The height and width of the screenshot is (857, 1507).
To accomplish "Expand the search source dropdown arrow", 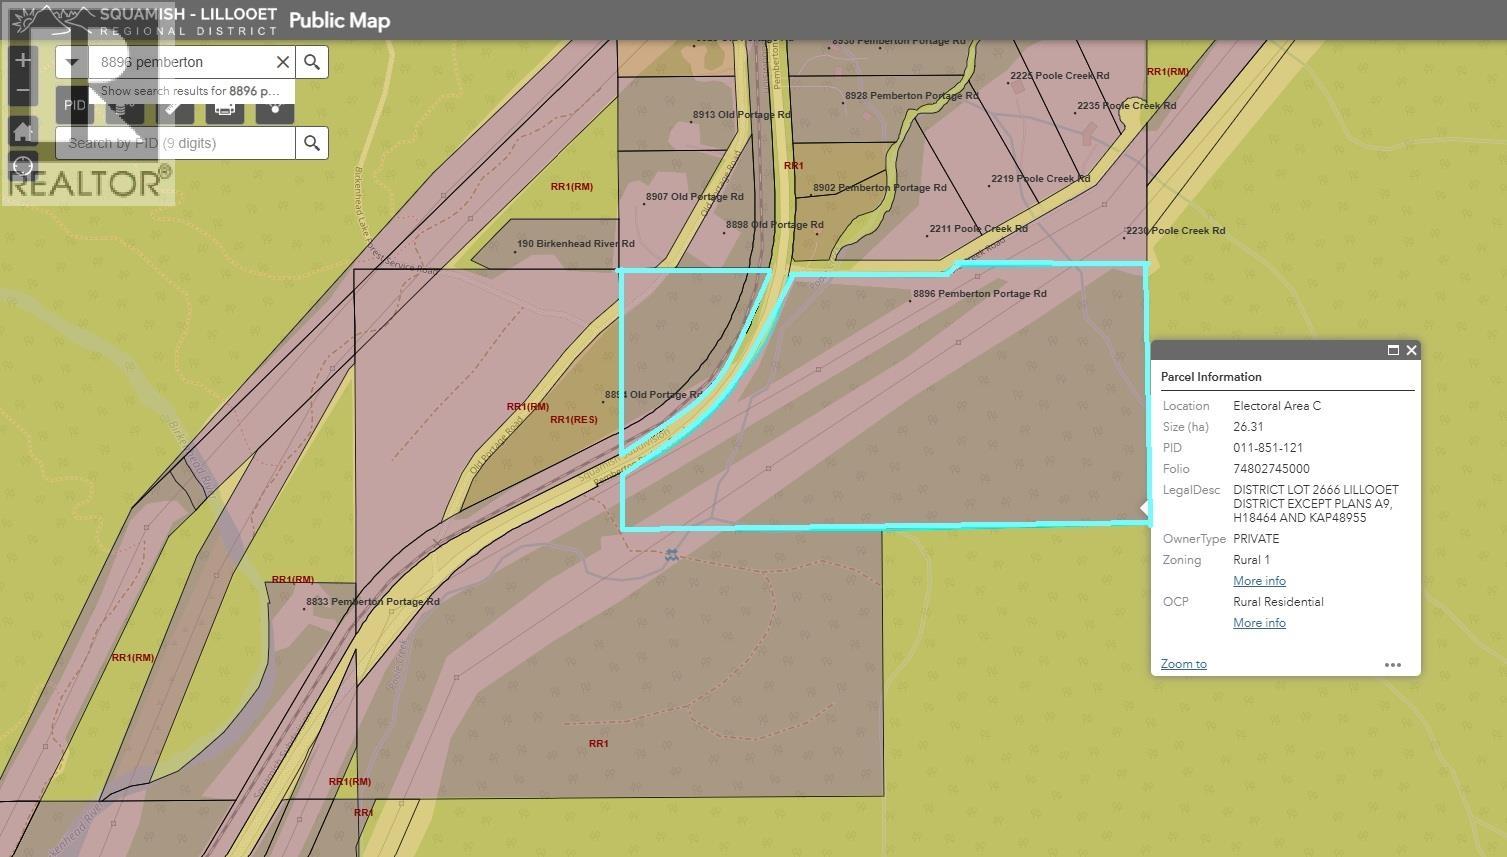I will [x=71, y=62].
